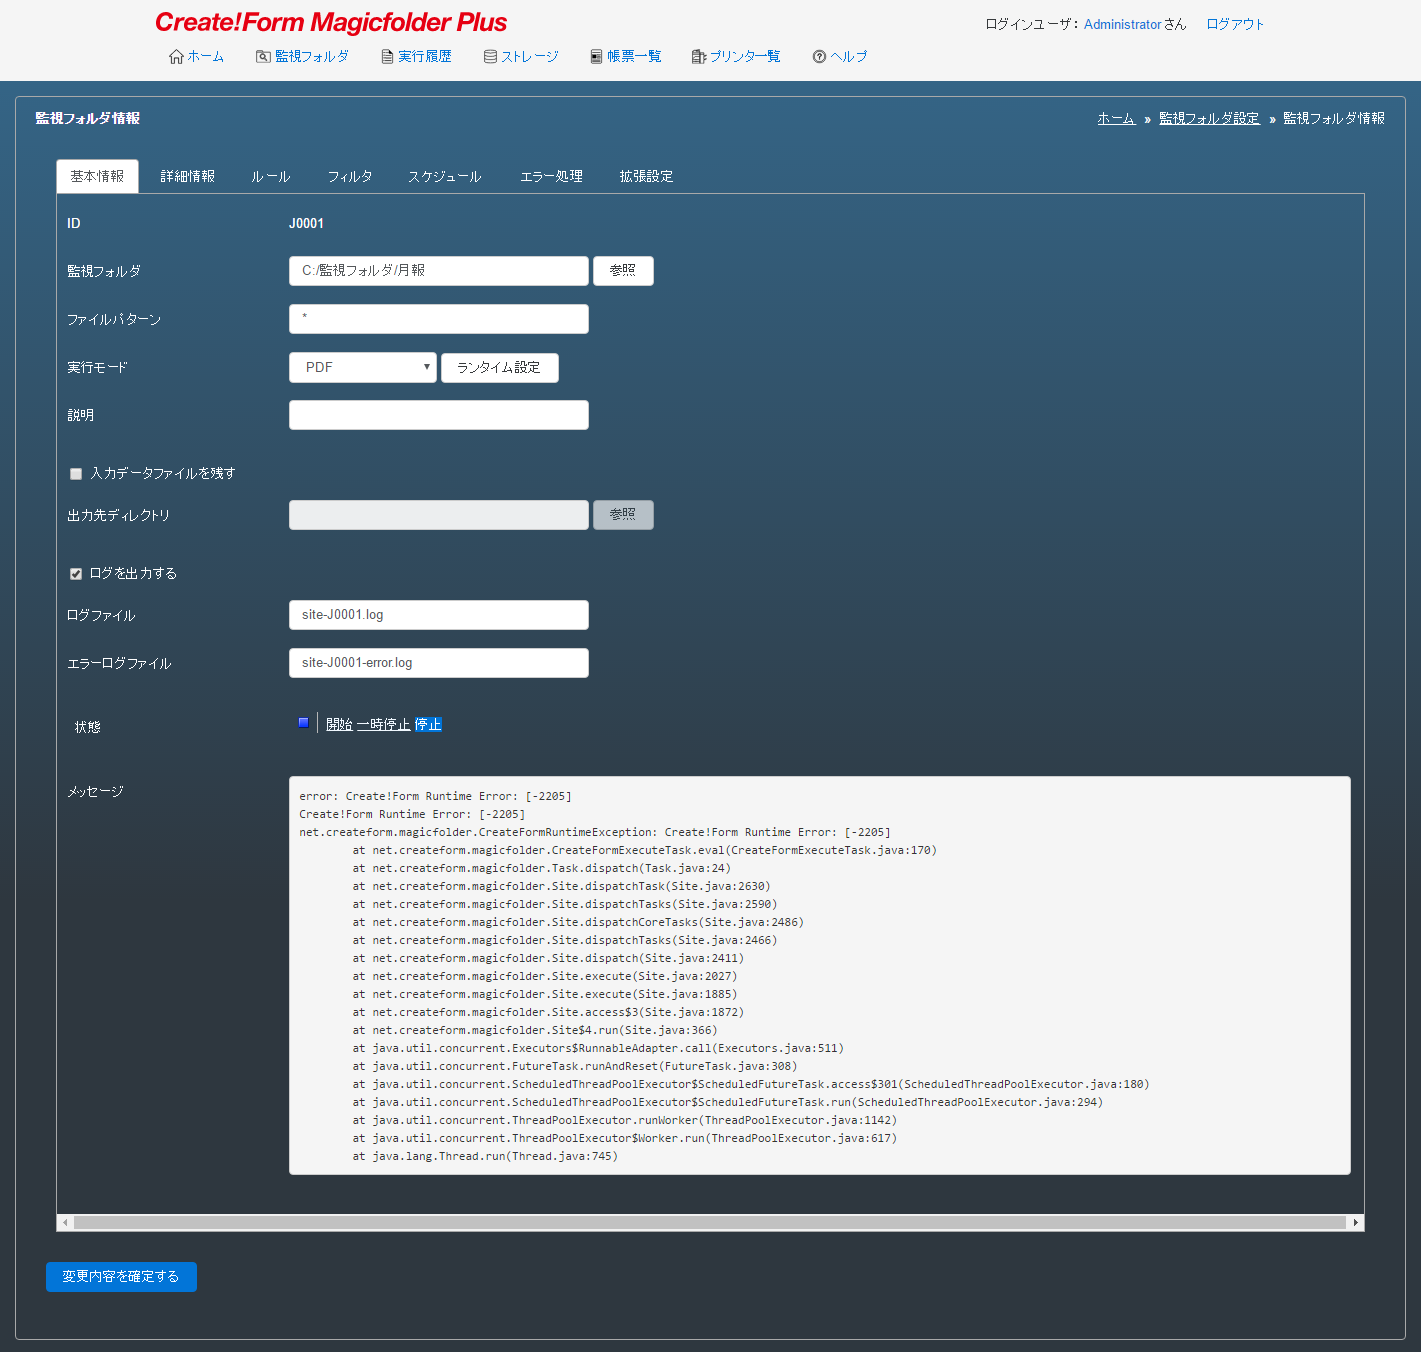The width and height of the screenshot is (1421, 1352).
Task: Switch to the スケジュール tab
Action: (x=444, y=176)
